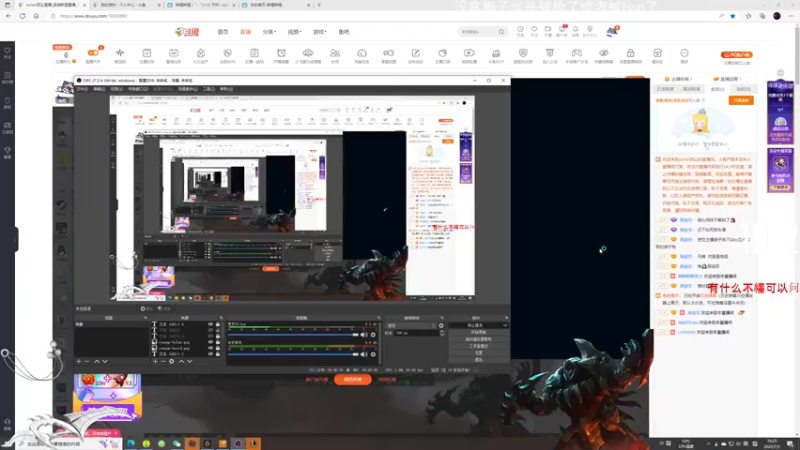Click the speed gauge icon in Douyu toolbar

(362, 53)
